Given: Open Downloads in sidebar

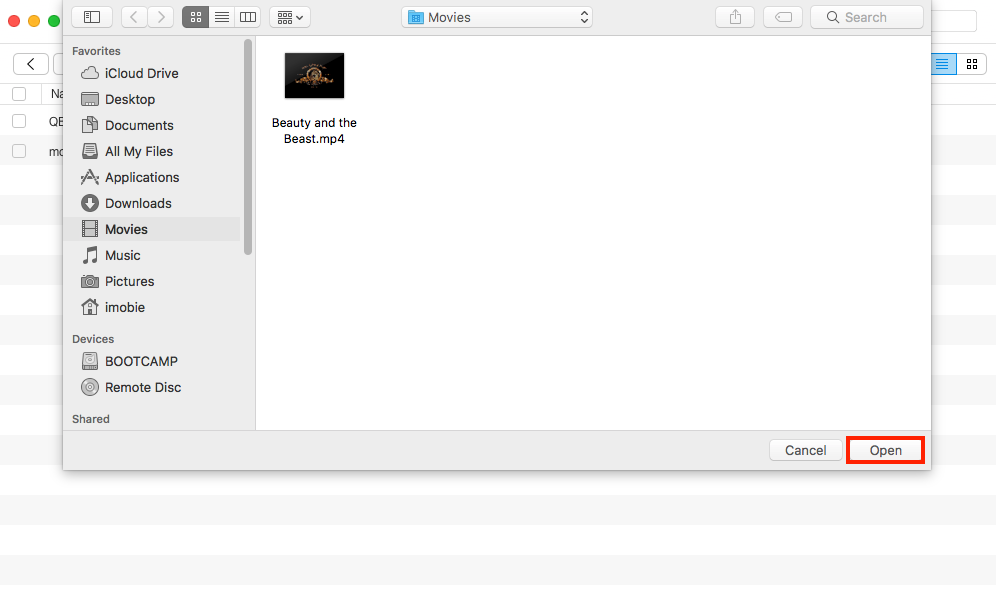Looking at the screenshot, I should 152,203.
